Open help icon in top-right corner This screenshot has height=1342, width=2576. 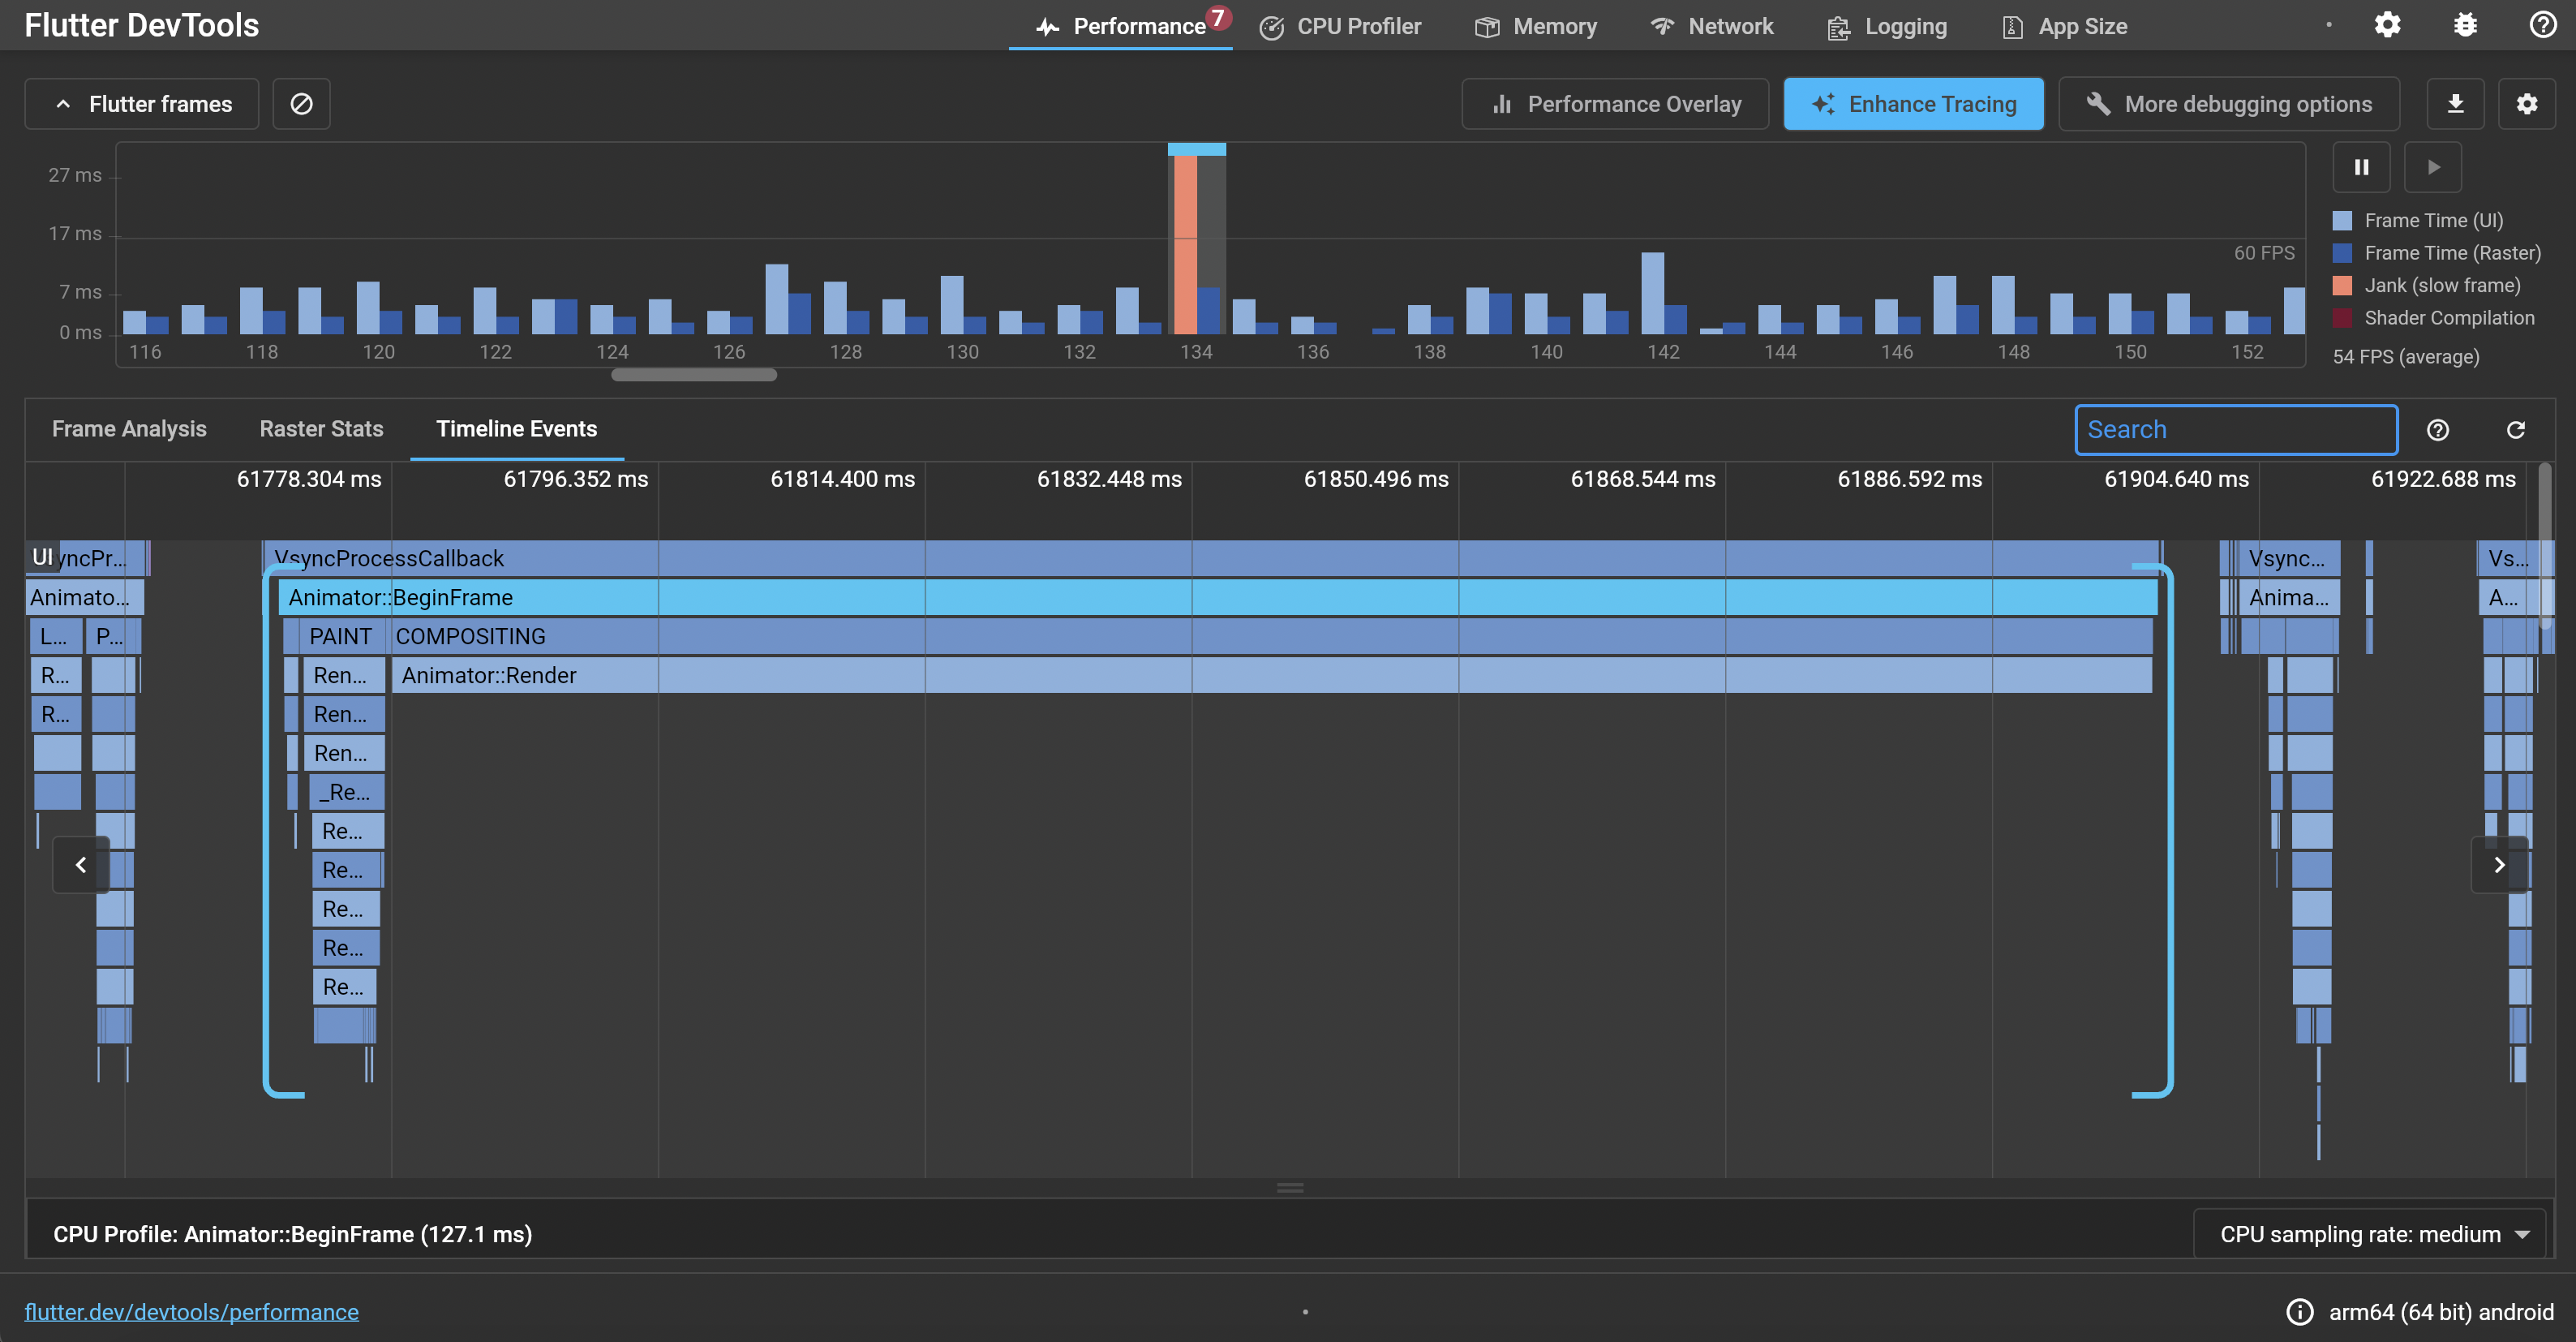[x=2542, y=25]
